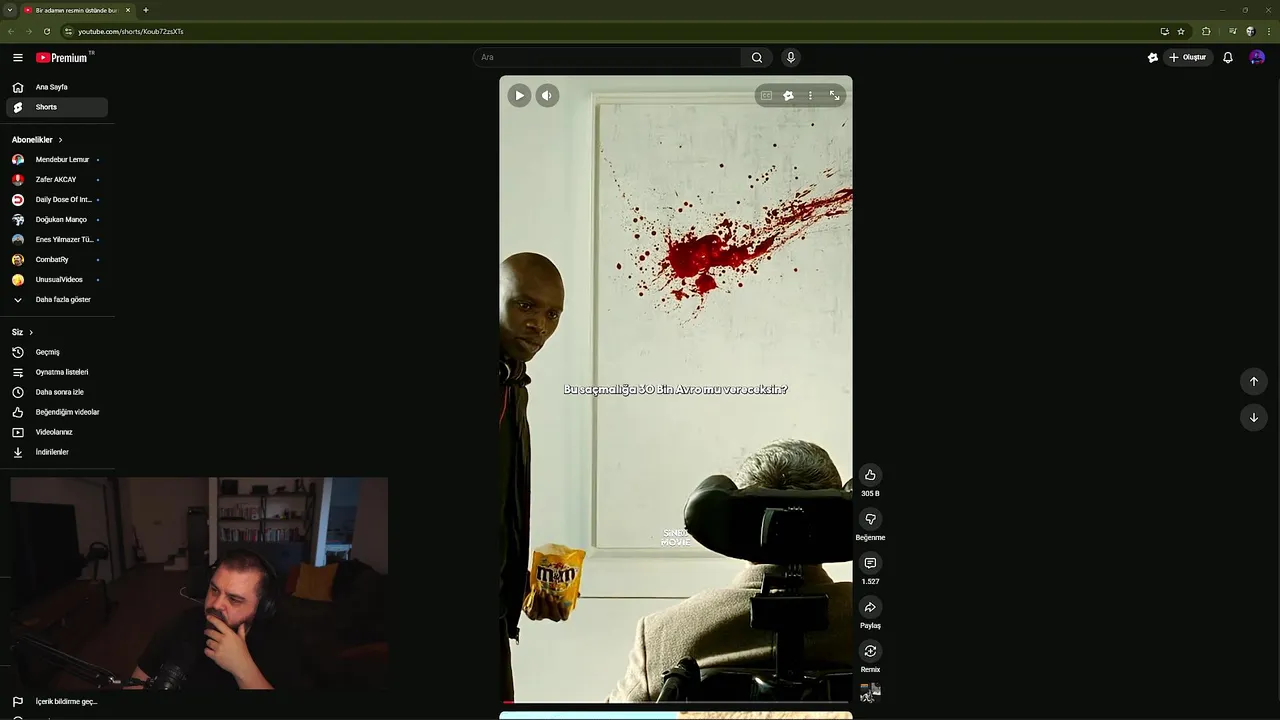1280x720 pixels.
Task: Open the AI Ask star icon on video
Action: click(788, 95)
